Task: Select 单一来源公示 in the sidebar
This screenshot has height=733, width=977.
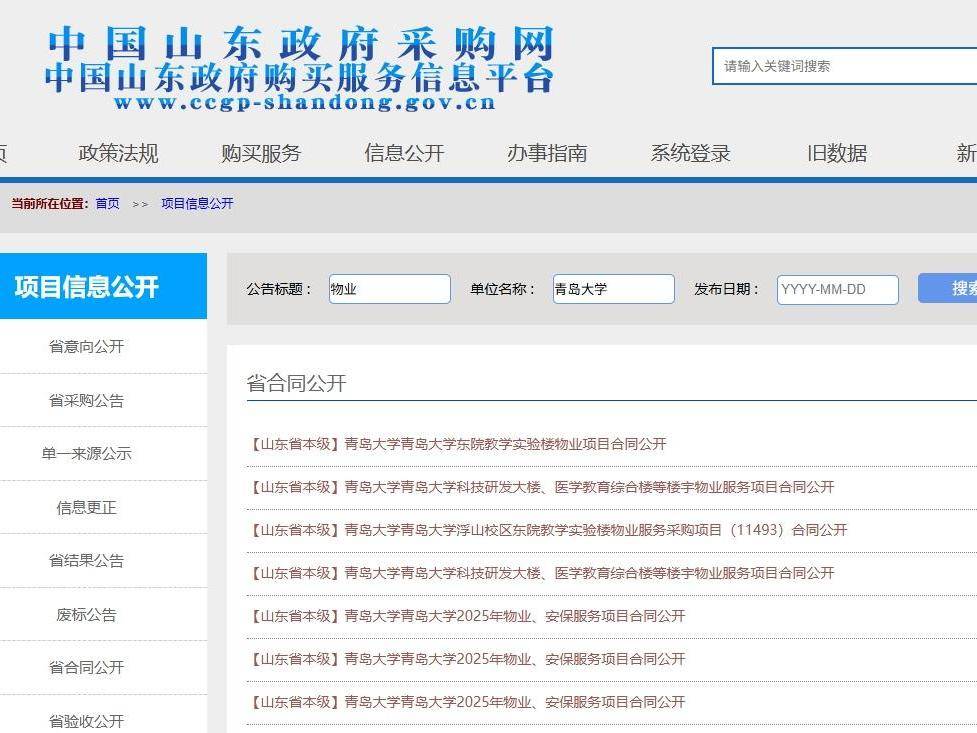Action: click(x=86, y=453)
